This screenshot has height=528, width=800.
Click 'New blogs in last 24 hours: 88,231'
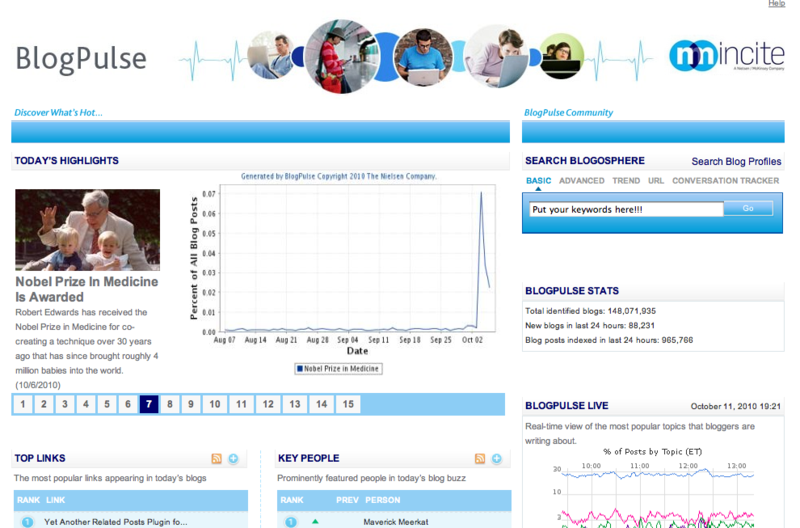590,325
